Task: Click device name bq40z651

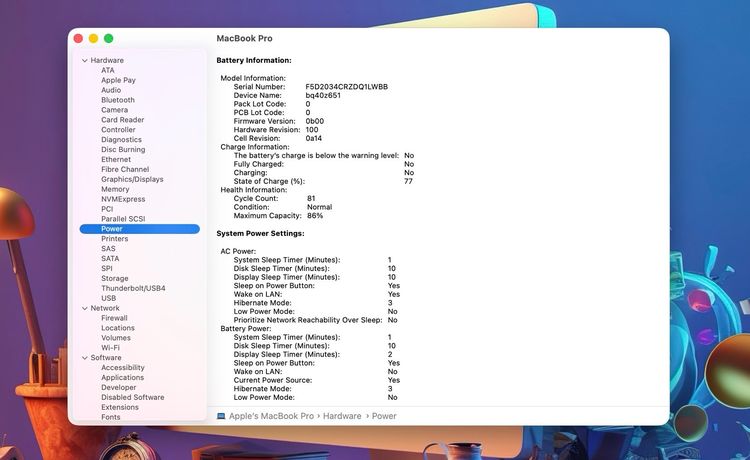Action: [323, 96]
